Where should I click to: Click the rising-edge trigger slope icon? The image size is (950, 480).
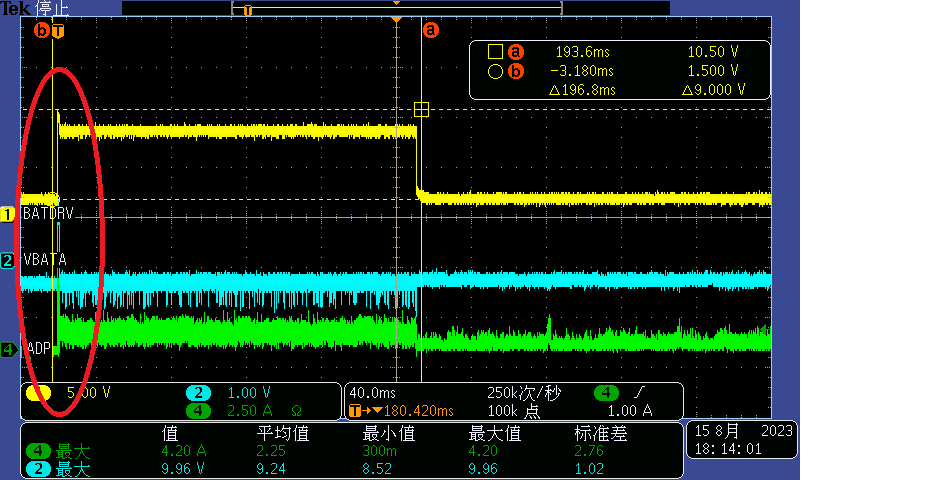click(x=639, y=393)
